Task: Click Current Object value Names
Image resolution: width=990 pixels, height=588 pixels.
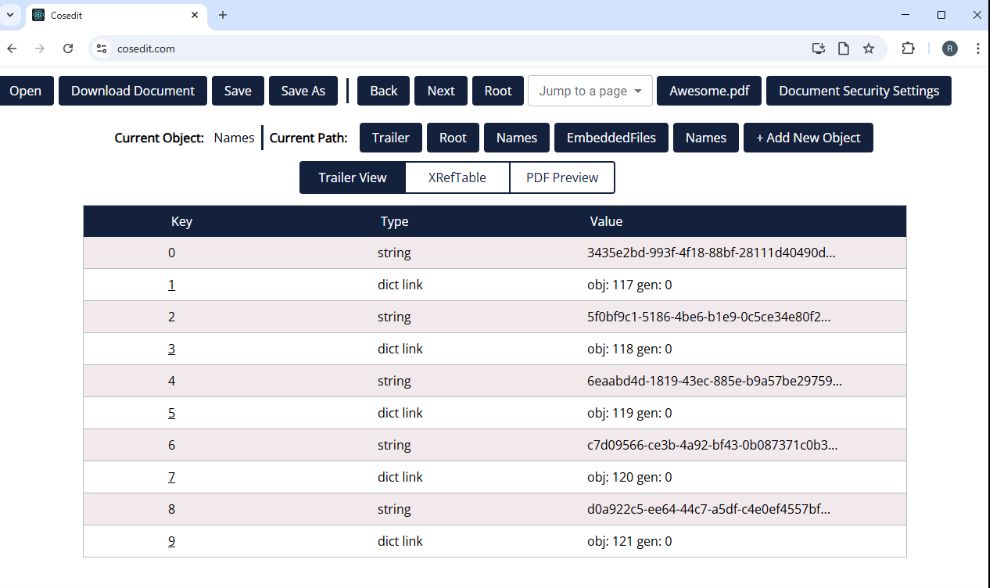Action: tap(234, 138)
